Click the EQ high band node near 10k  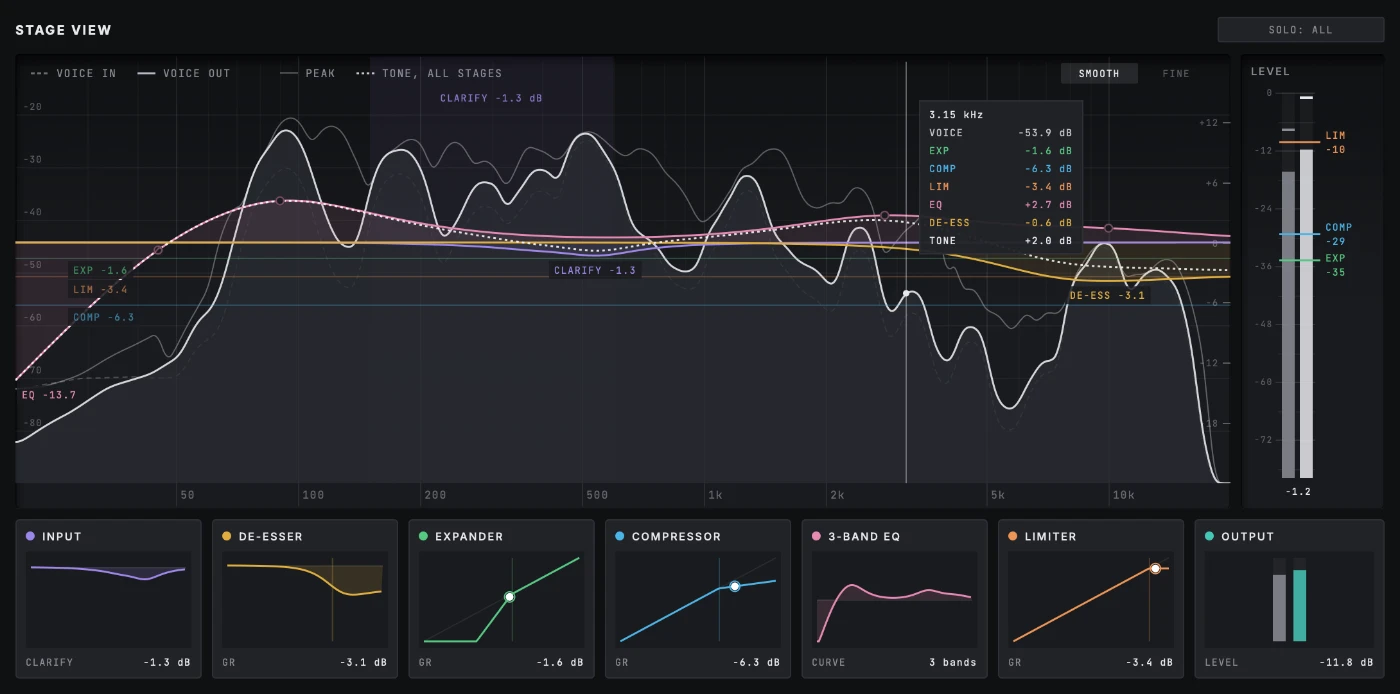click(x=1108, y=229)
